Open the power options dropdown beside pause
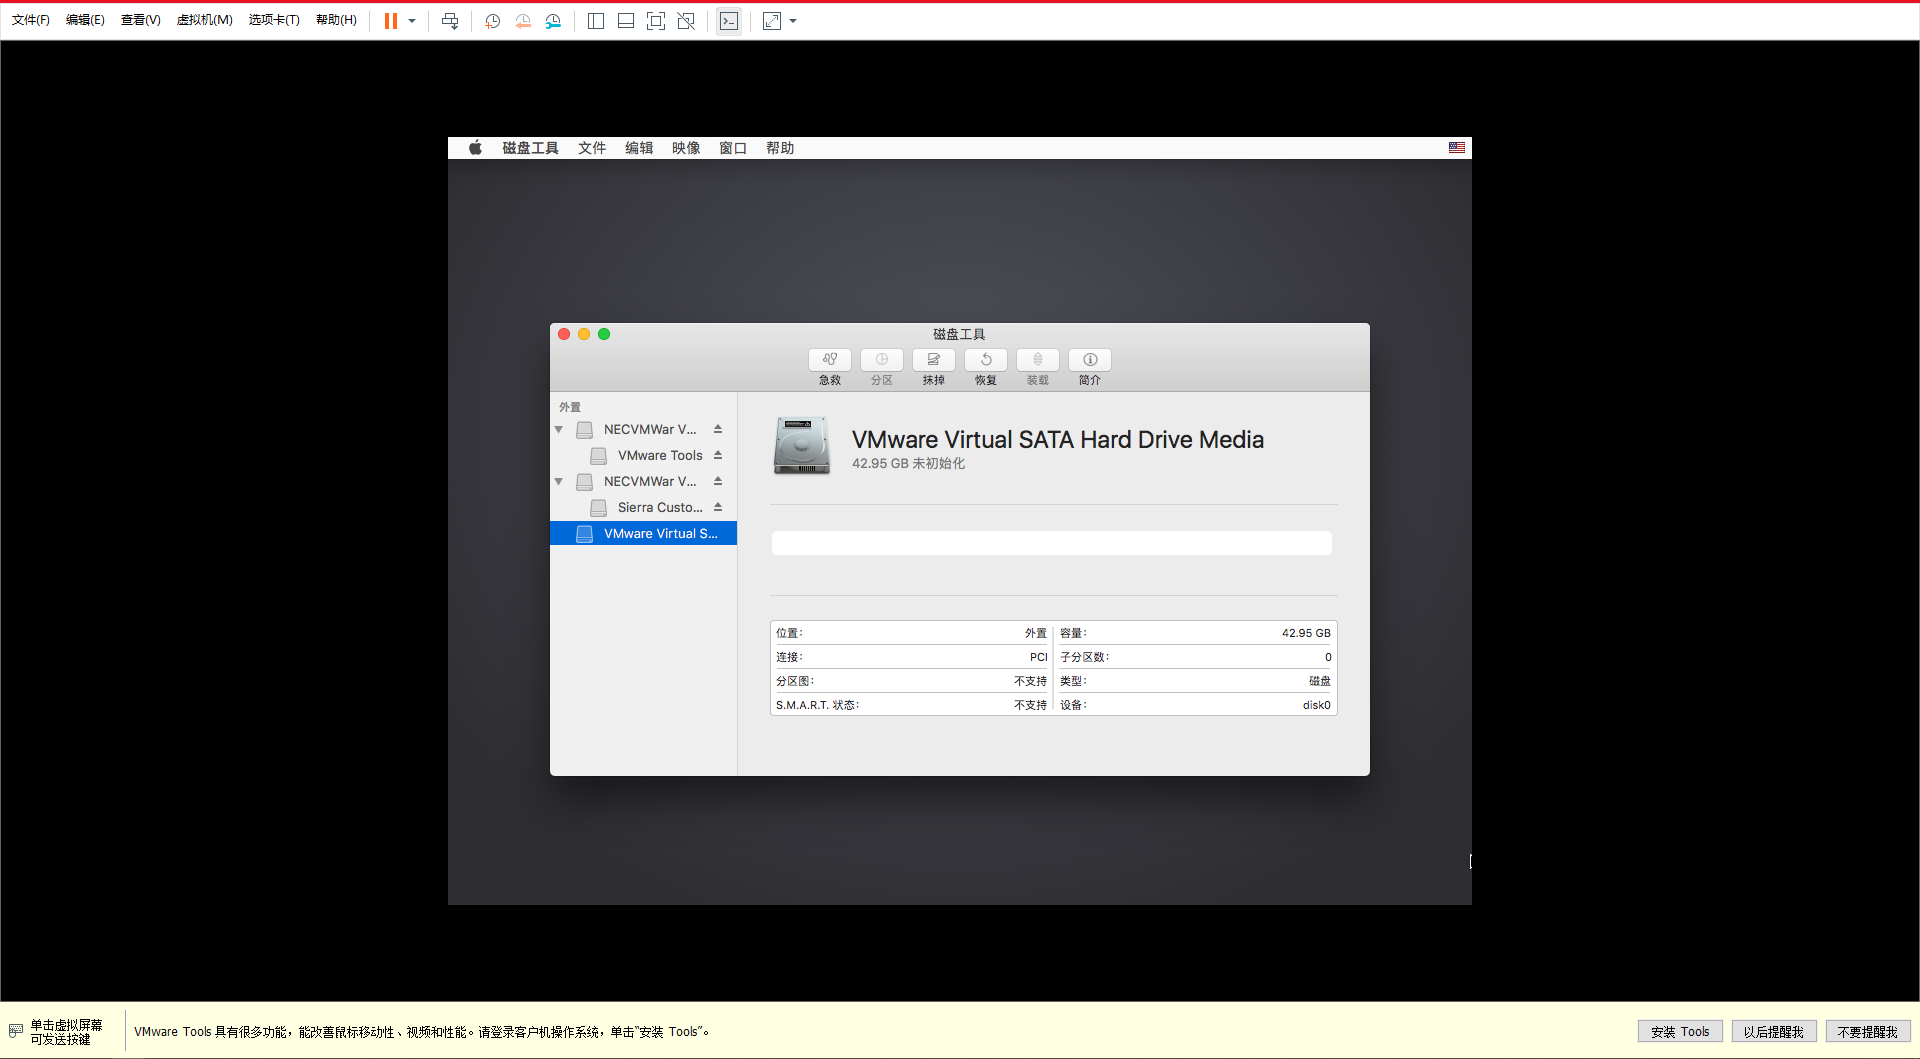Viewport: 1920px width, 1059px height. coord(412,21)
